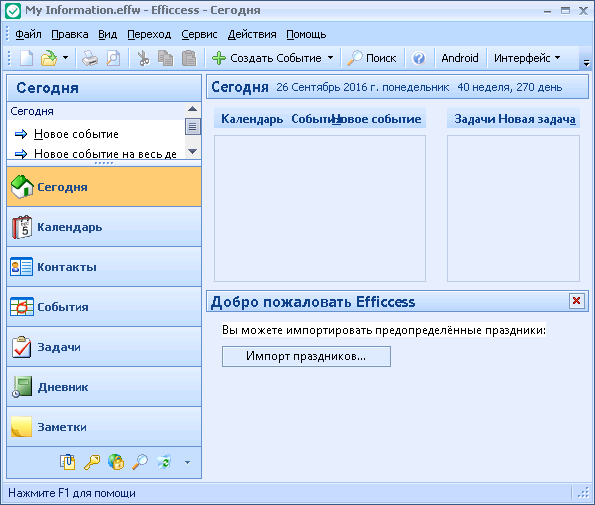Viewport: 595px width, 505px height.
Task: Click the left panel scroll-down arrow
Action: point(193,152)
